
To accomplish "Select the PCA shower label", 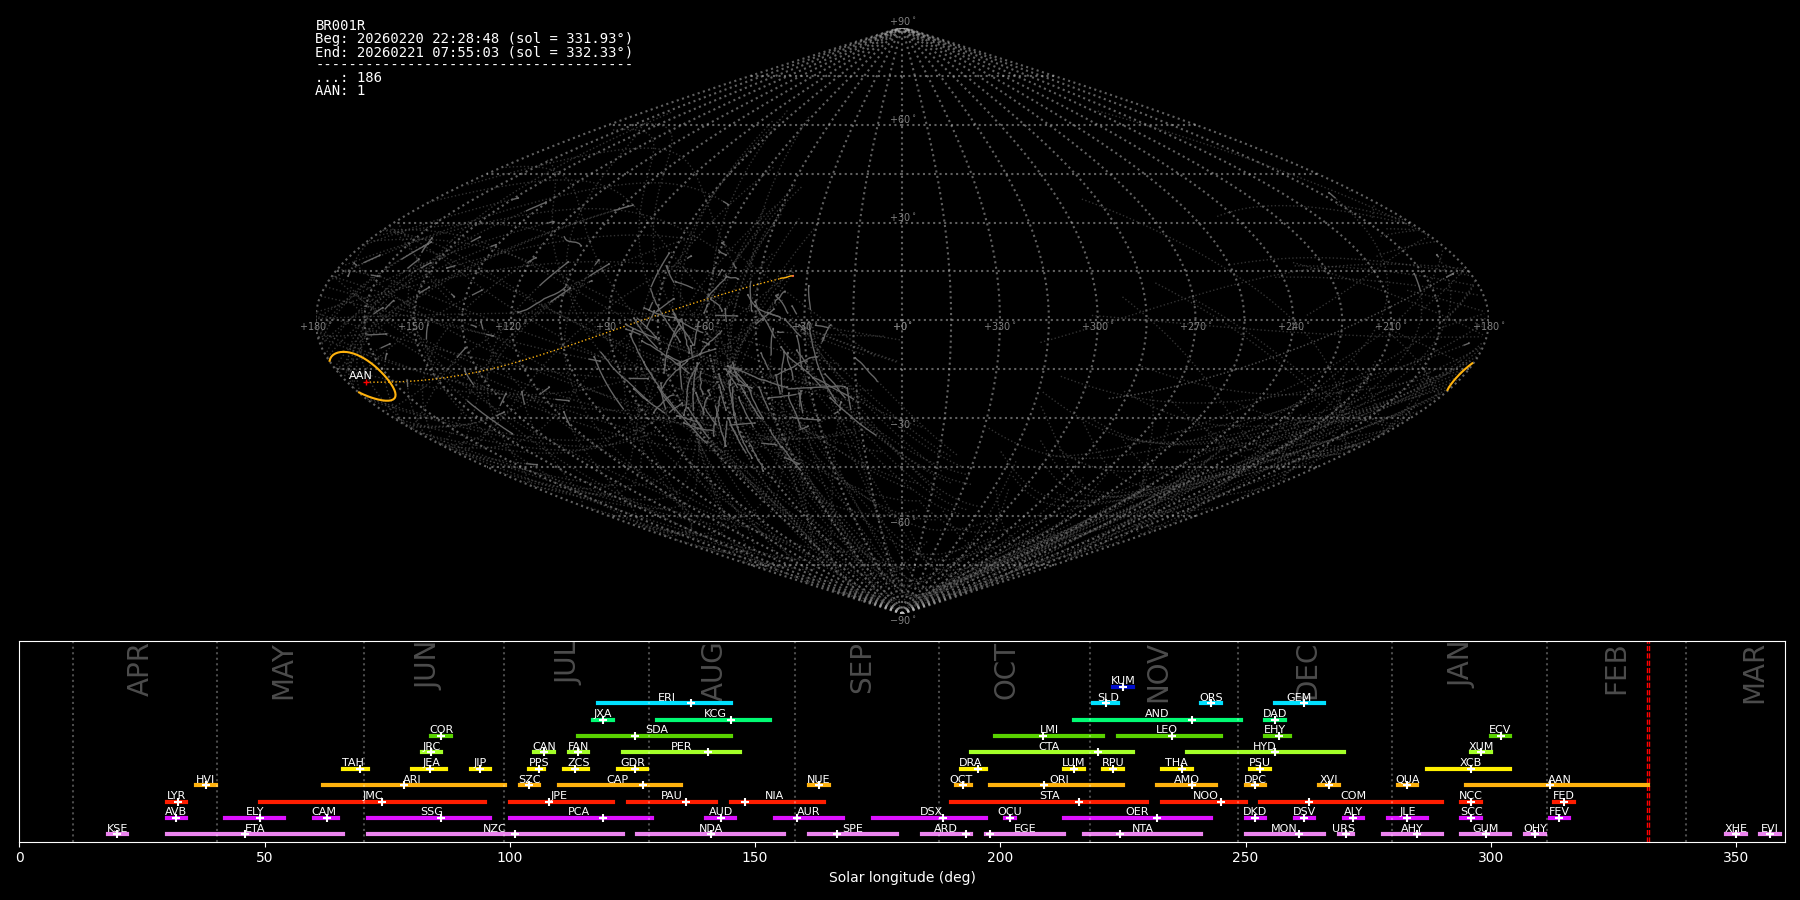I will [578, 812].
